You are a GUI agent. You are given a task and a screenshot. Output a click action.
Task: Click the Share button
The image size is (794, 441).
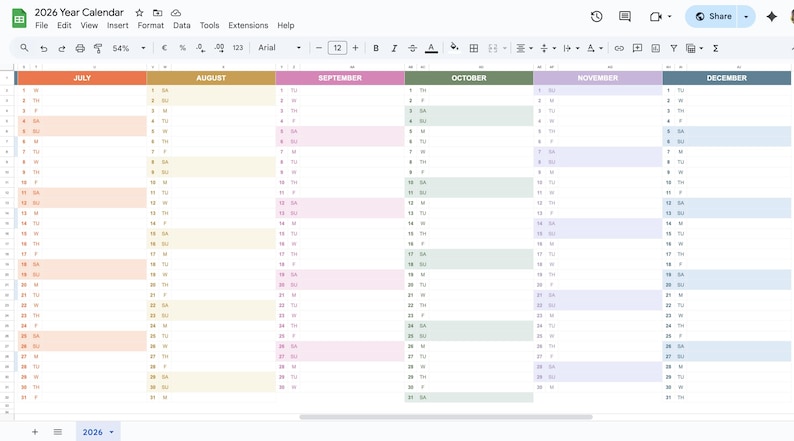[713, 17]
